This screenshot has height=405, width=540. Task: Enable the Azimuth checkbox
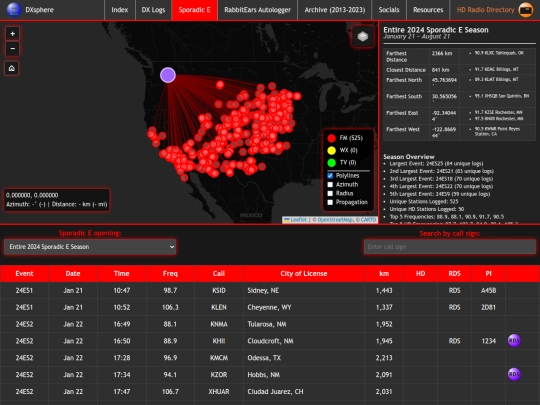click(330, 185)
